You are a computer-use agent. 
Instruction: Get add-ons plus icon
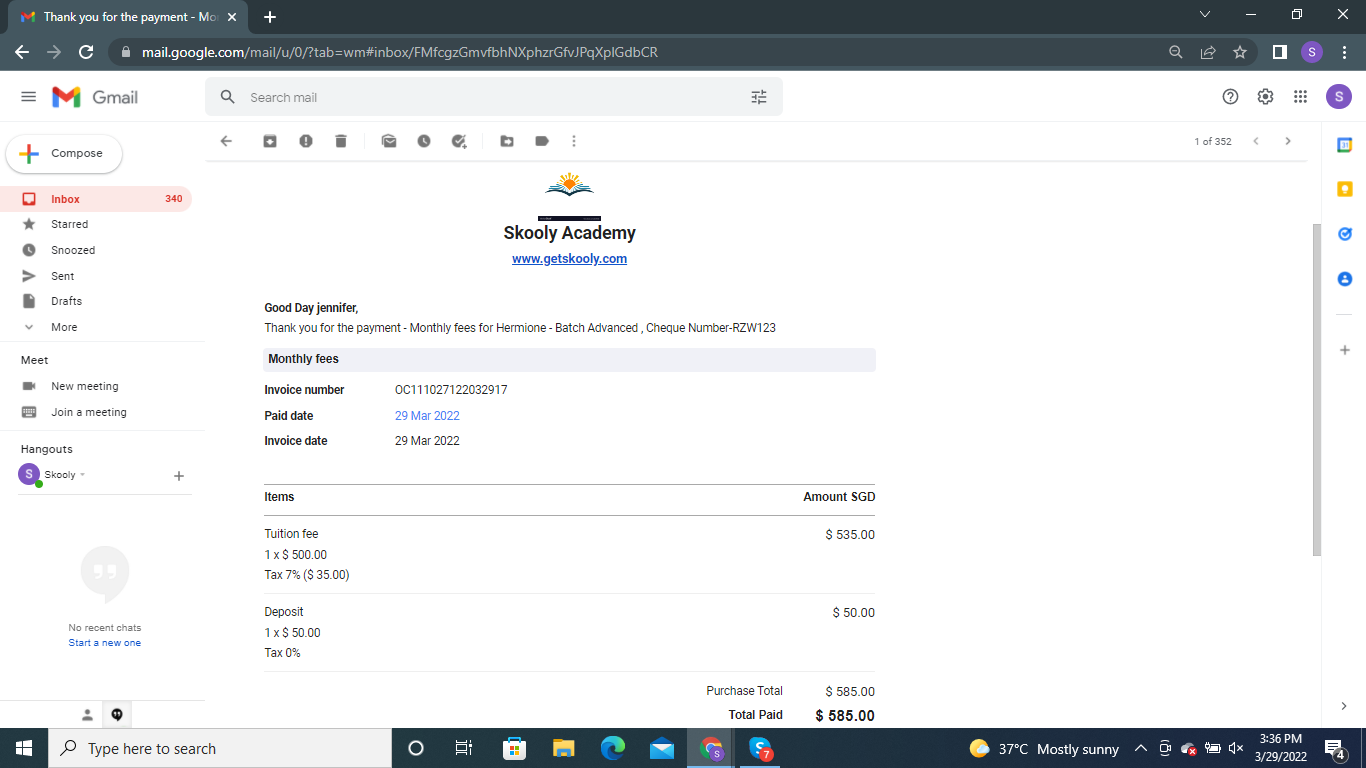[x=1345, y=350]
